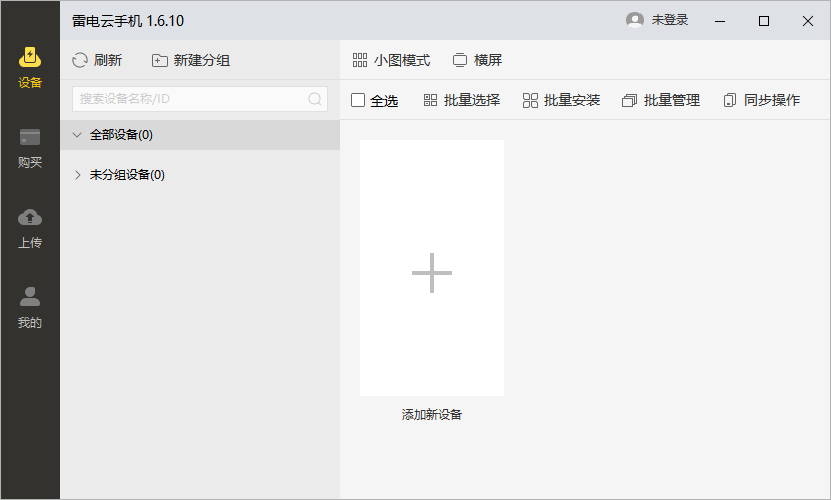Toggle 横屏 landscape orientation
The height and width of the screenshot is (500, 831).
click(477, 60)
